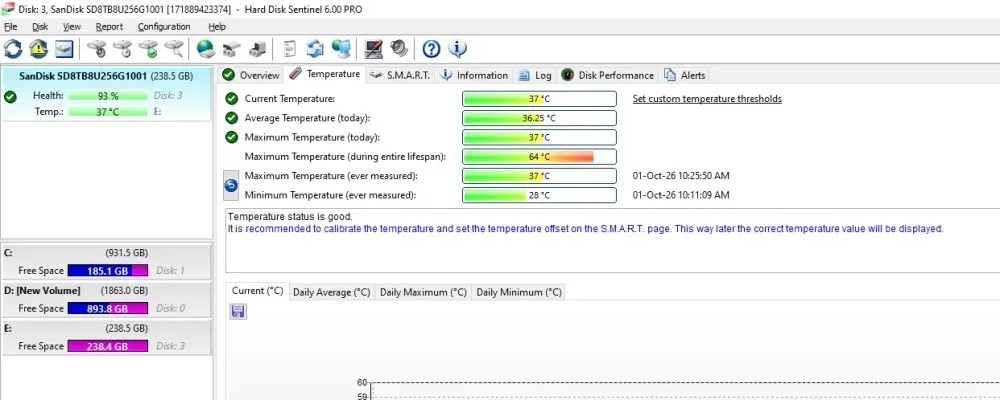Click the green globe toolbar icon
Screen dimensions: 1000x400
tap(205, 48)
